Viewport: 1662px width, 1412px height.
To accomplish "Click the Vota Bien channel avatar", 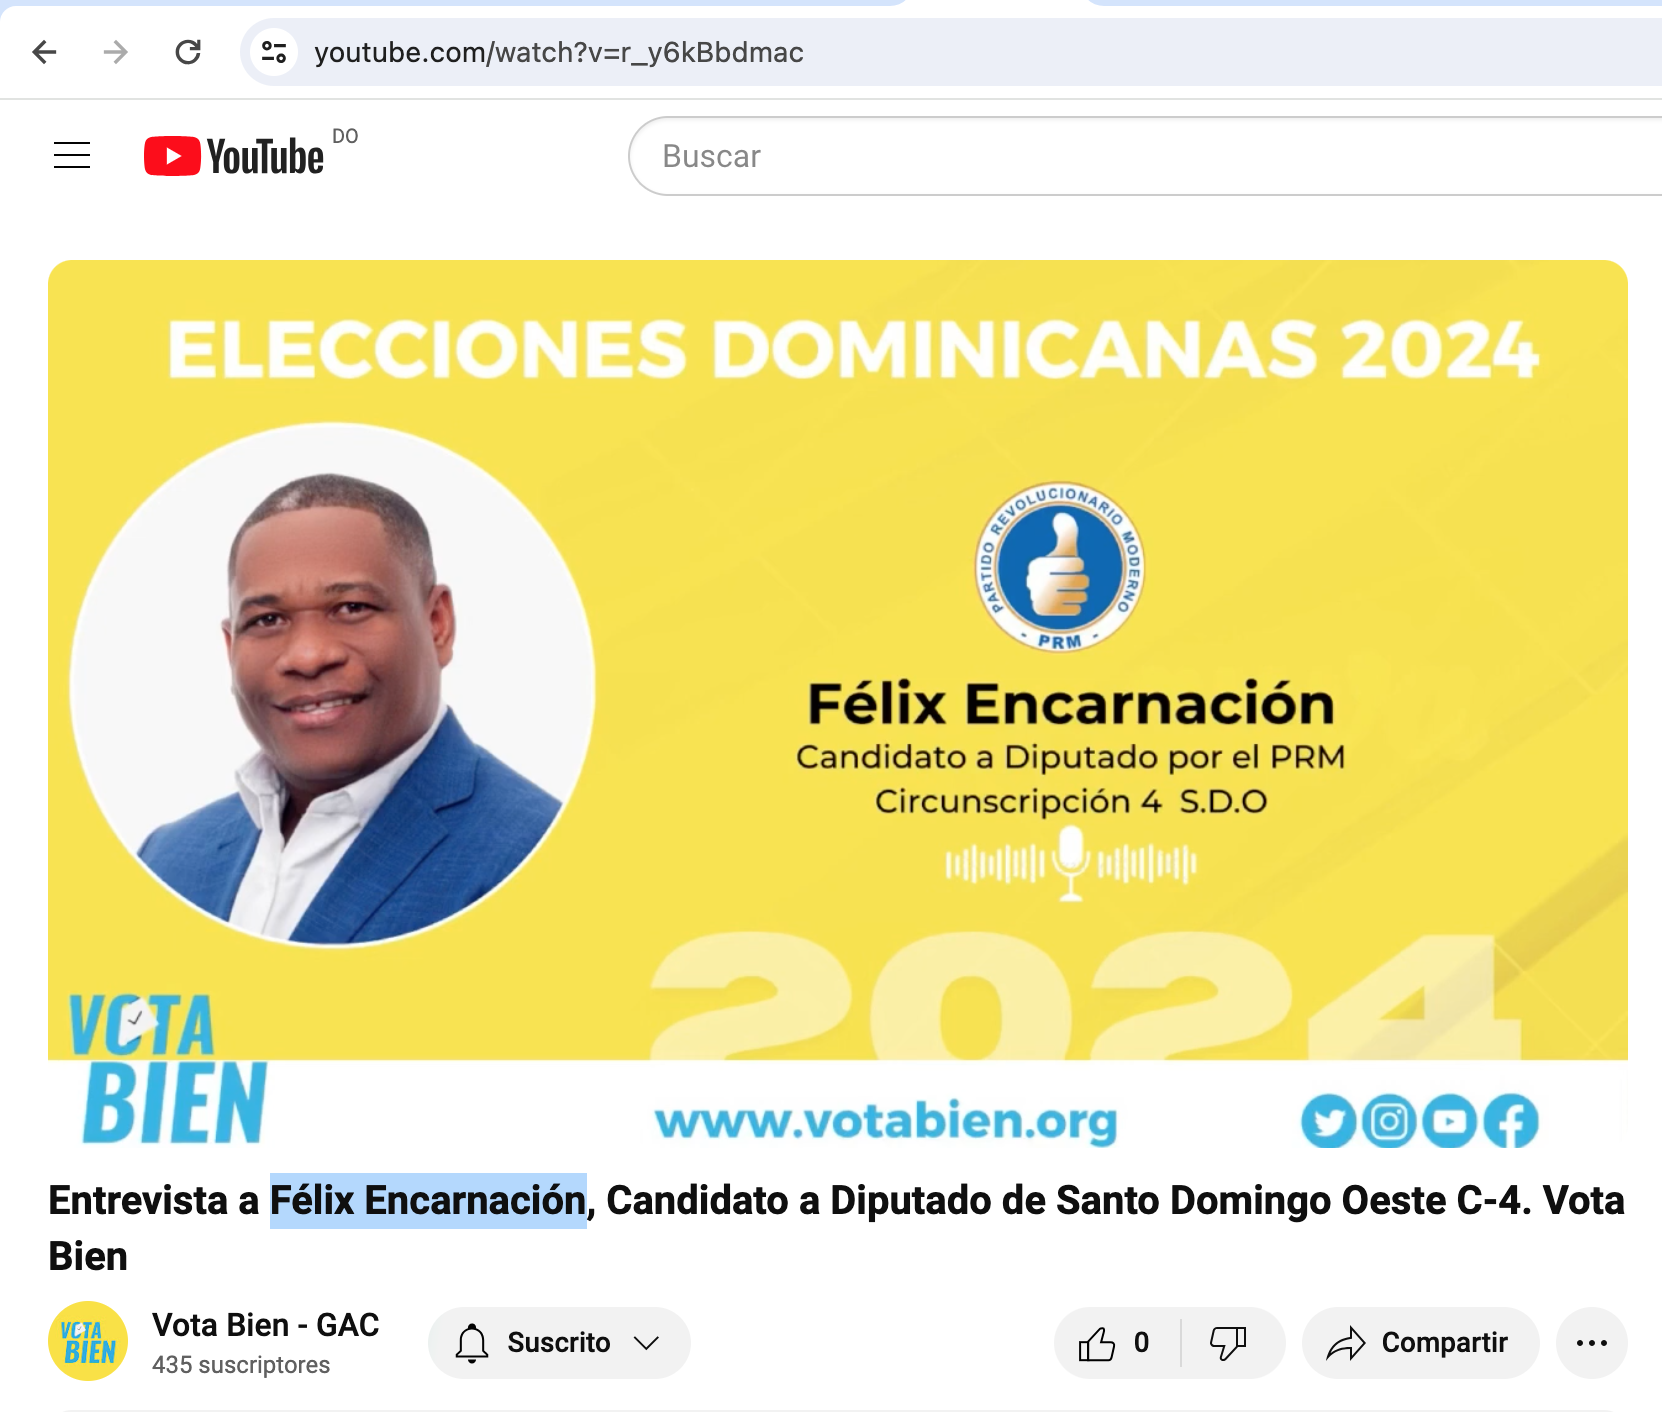I will tap(88, 1341).
